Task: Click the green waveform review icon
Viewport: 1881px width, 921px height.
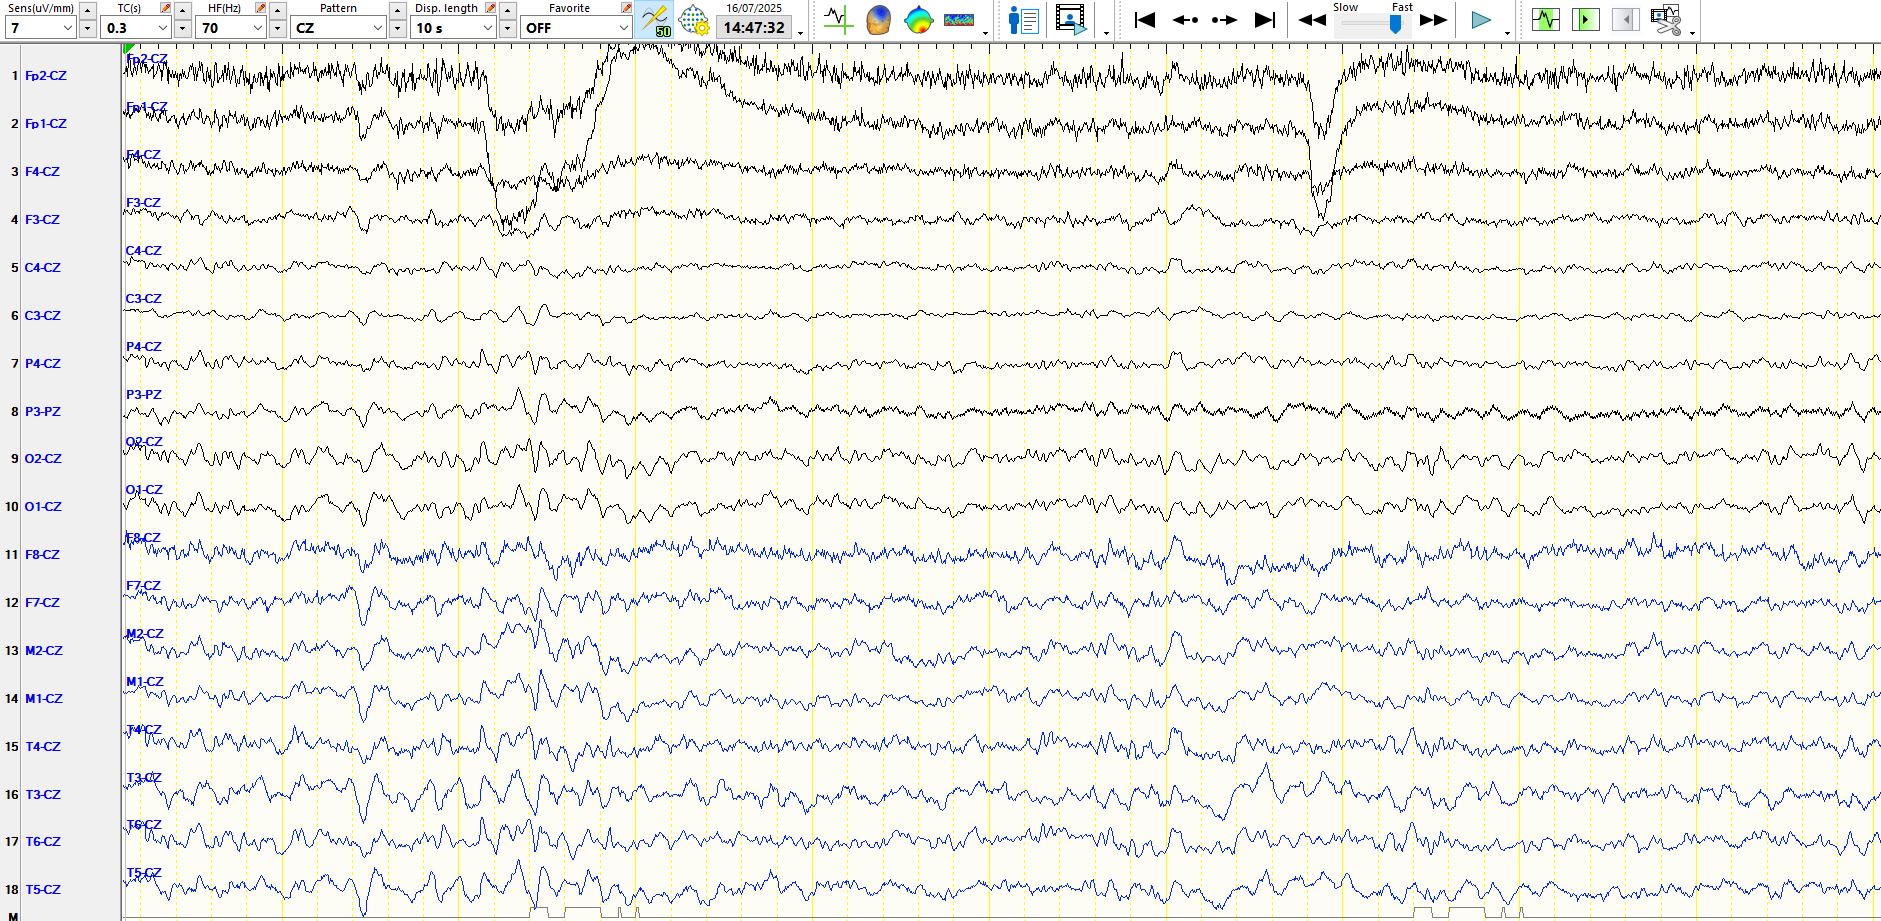Action: click(1546, 19)
